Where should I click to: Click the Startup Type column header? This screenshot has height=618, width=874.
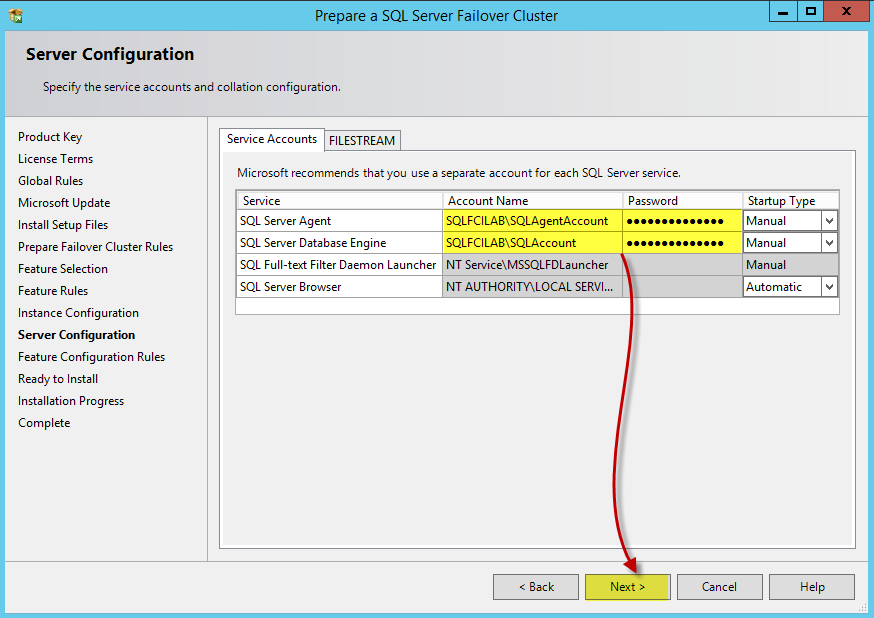point(790,201)
